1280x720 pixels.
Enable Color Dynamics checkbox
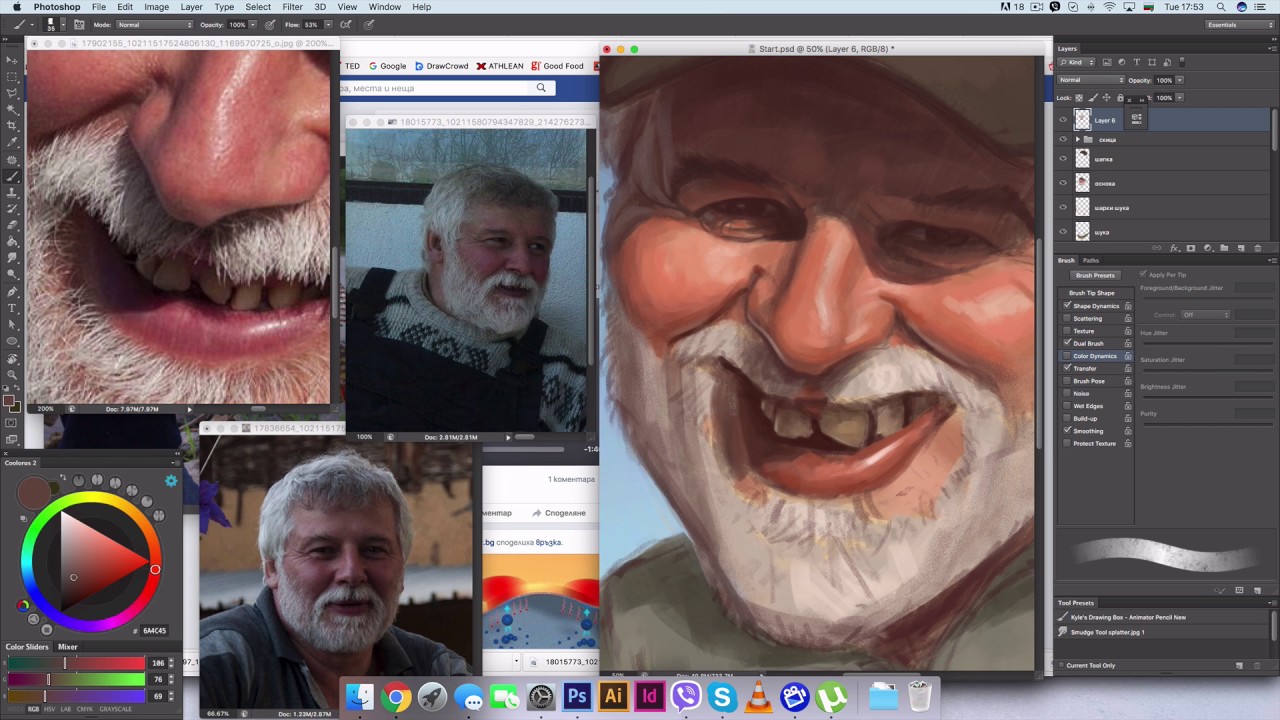(x=1067, y=356)
